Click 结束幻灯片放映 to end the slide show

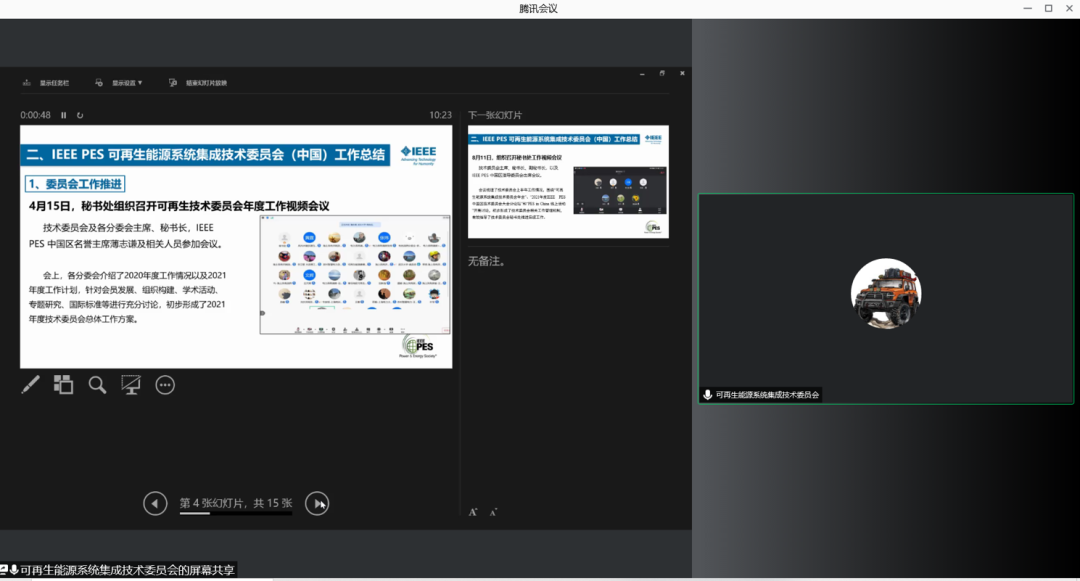point(198,83)
